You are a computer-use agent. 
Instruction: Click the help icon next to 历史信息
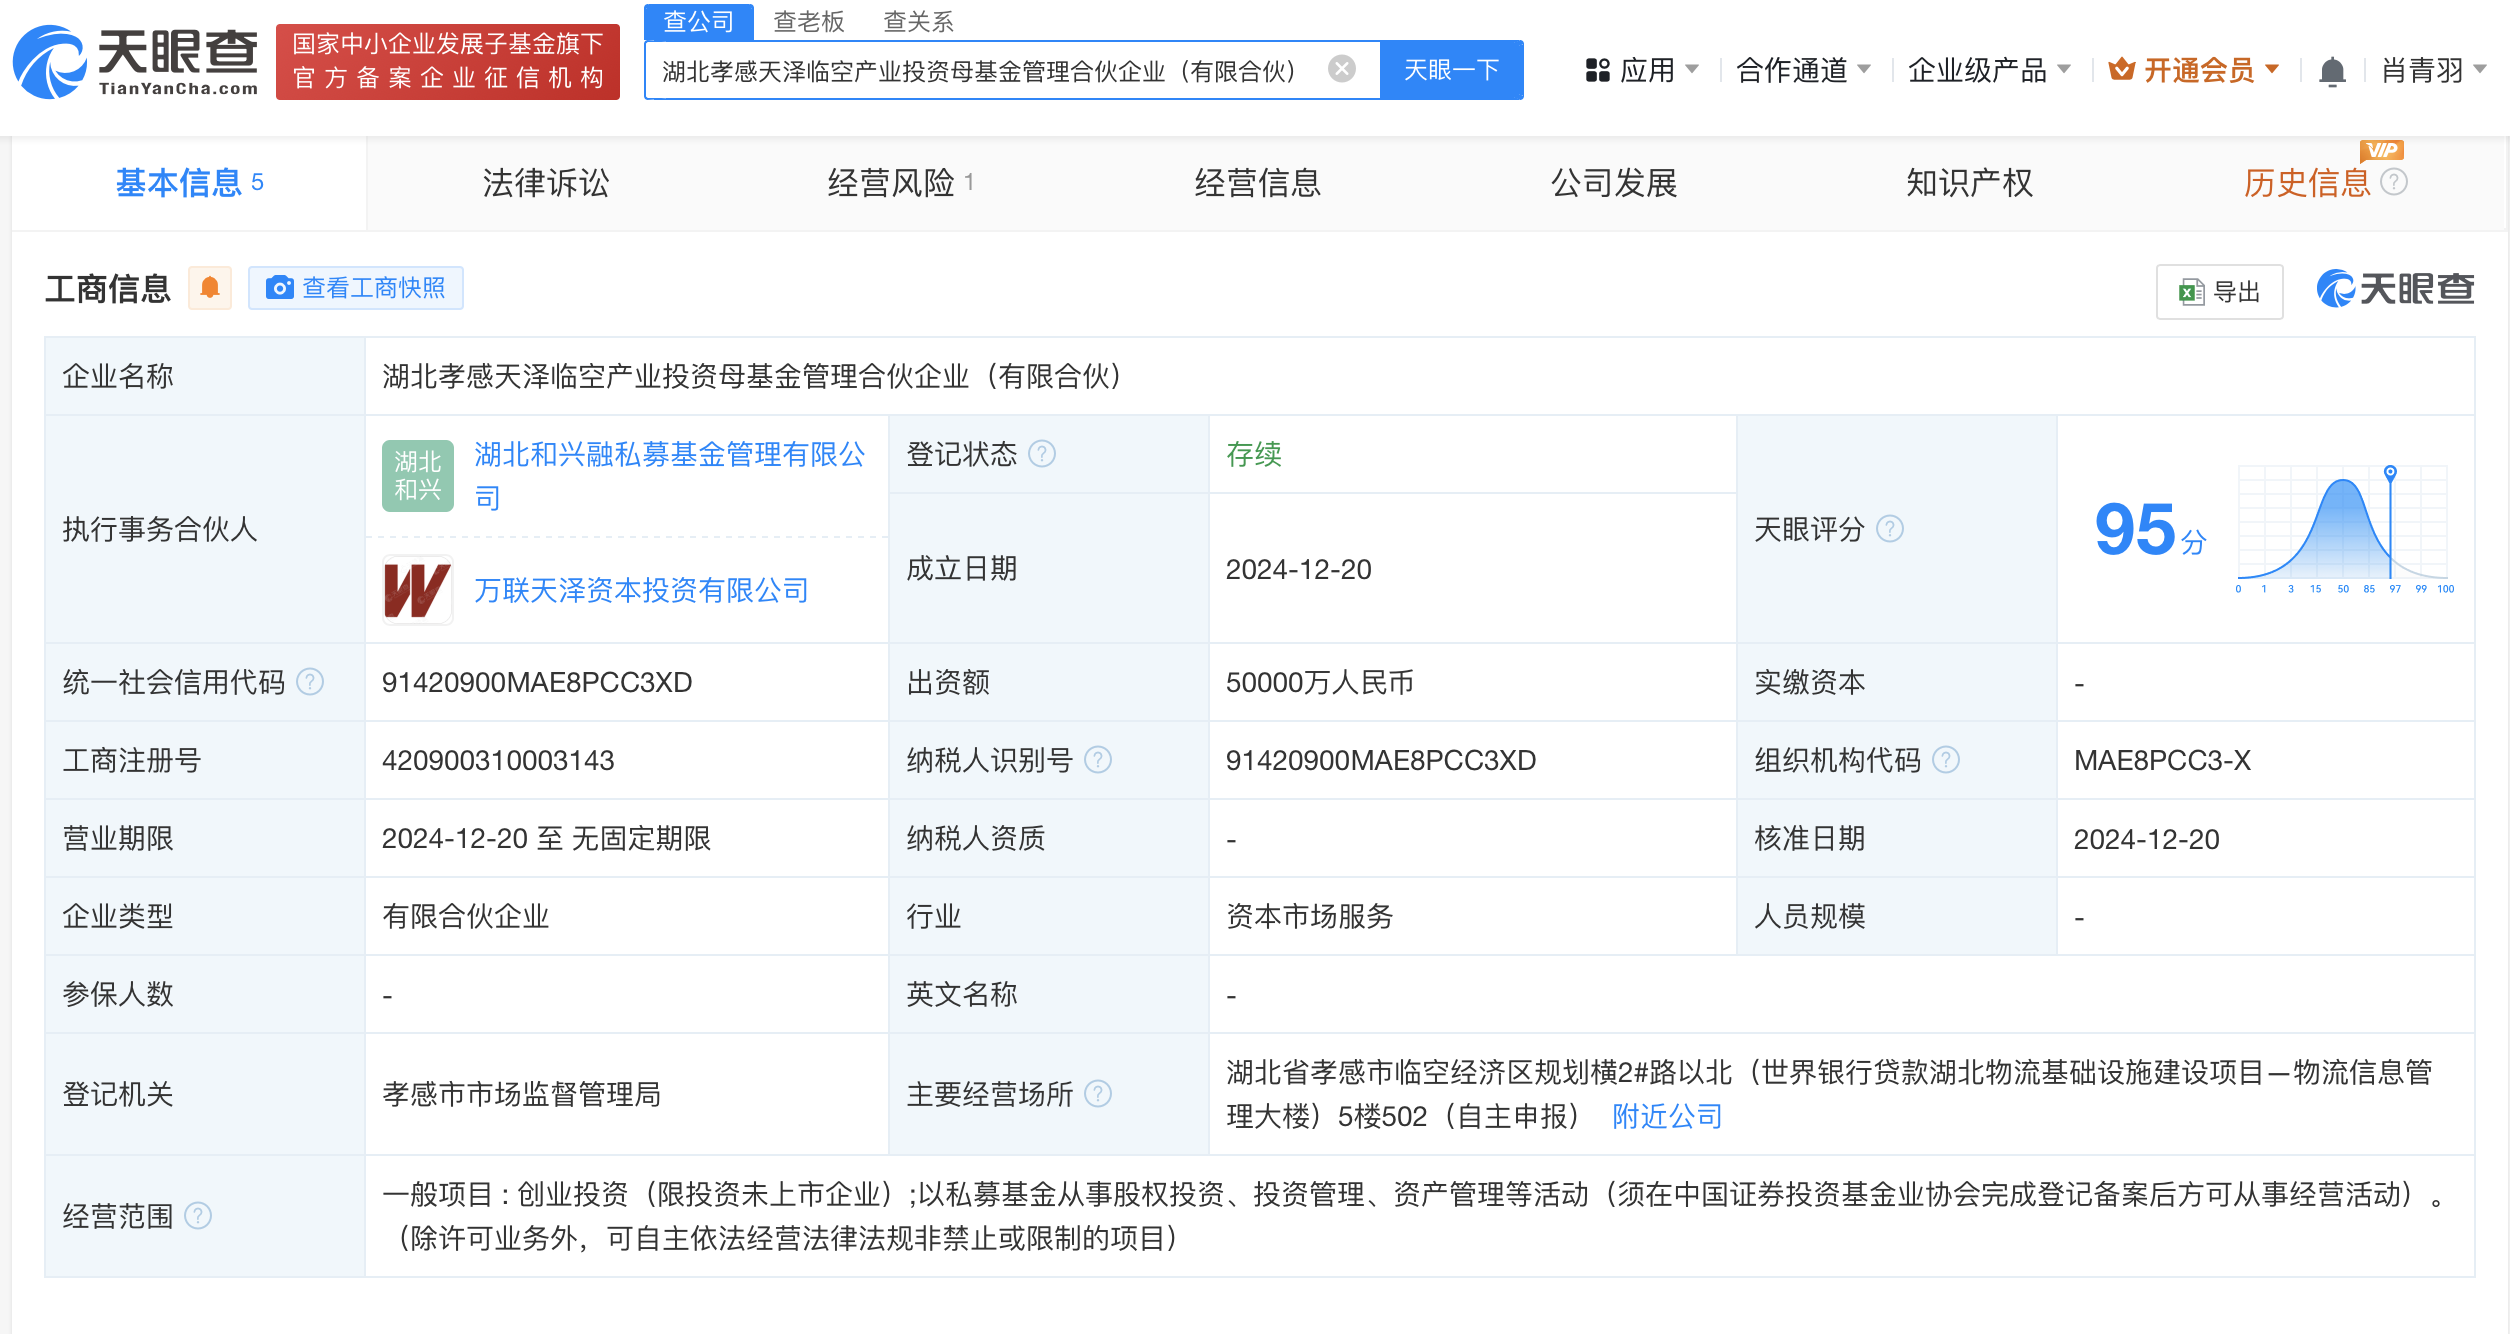[2394, 182]
